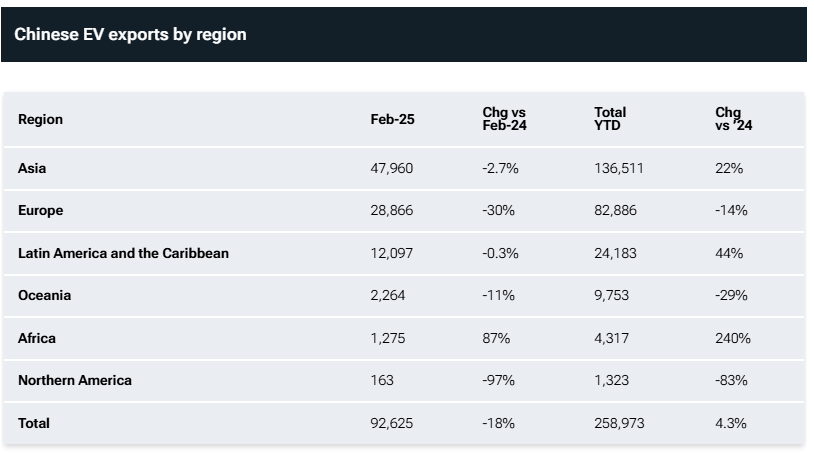Select the Africa row label
Viewport: 814px width, 470px height.
[37, 338]
